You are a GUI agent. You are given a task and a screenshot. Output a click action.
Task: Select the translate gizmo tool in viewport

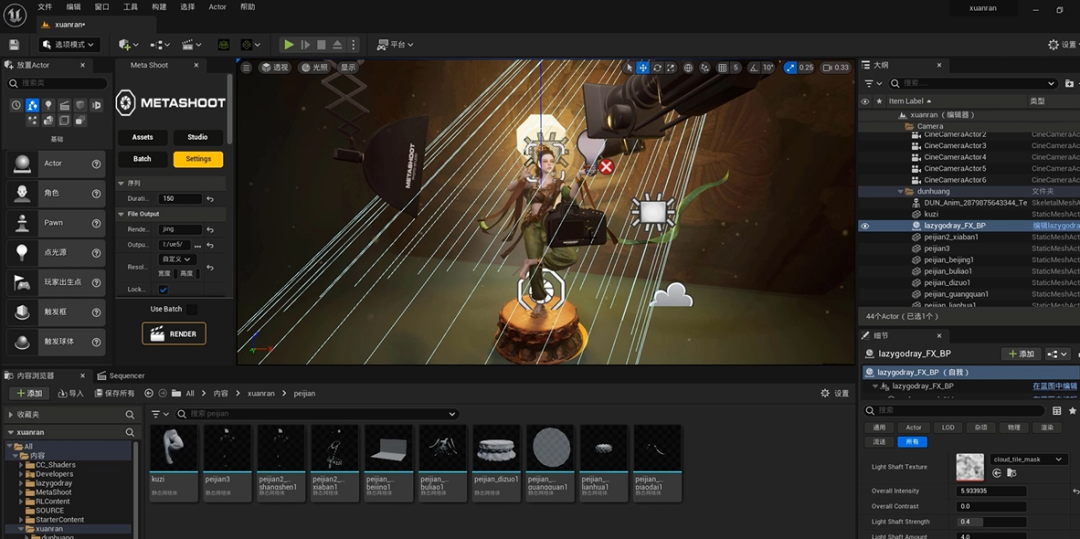643,67
